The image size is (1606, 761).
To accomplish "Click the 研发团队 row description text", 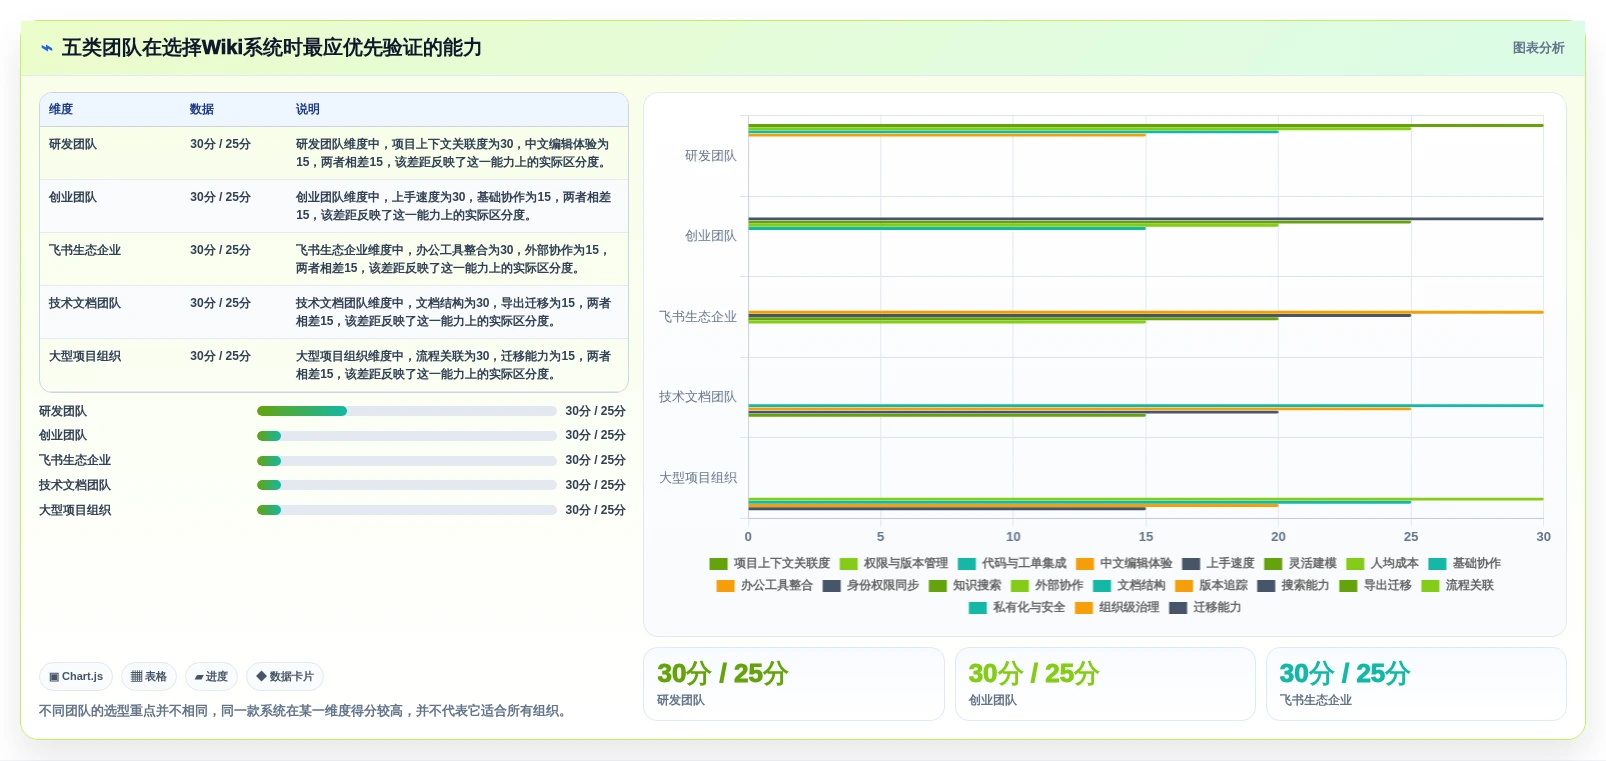I will [453, 153].
